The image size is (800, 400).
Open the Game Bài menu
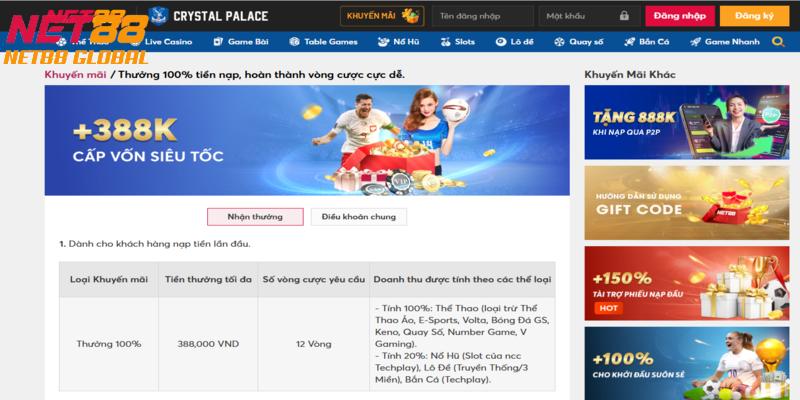tap(241, 42)
